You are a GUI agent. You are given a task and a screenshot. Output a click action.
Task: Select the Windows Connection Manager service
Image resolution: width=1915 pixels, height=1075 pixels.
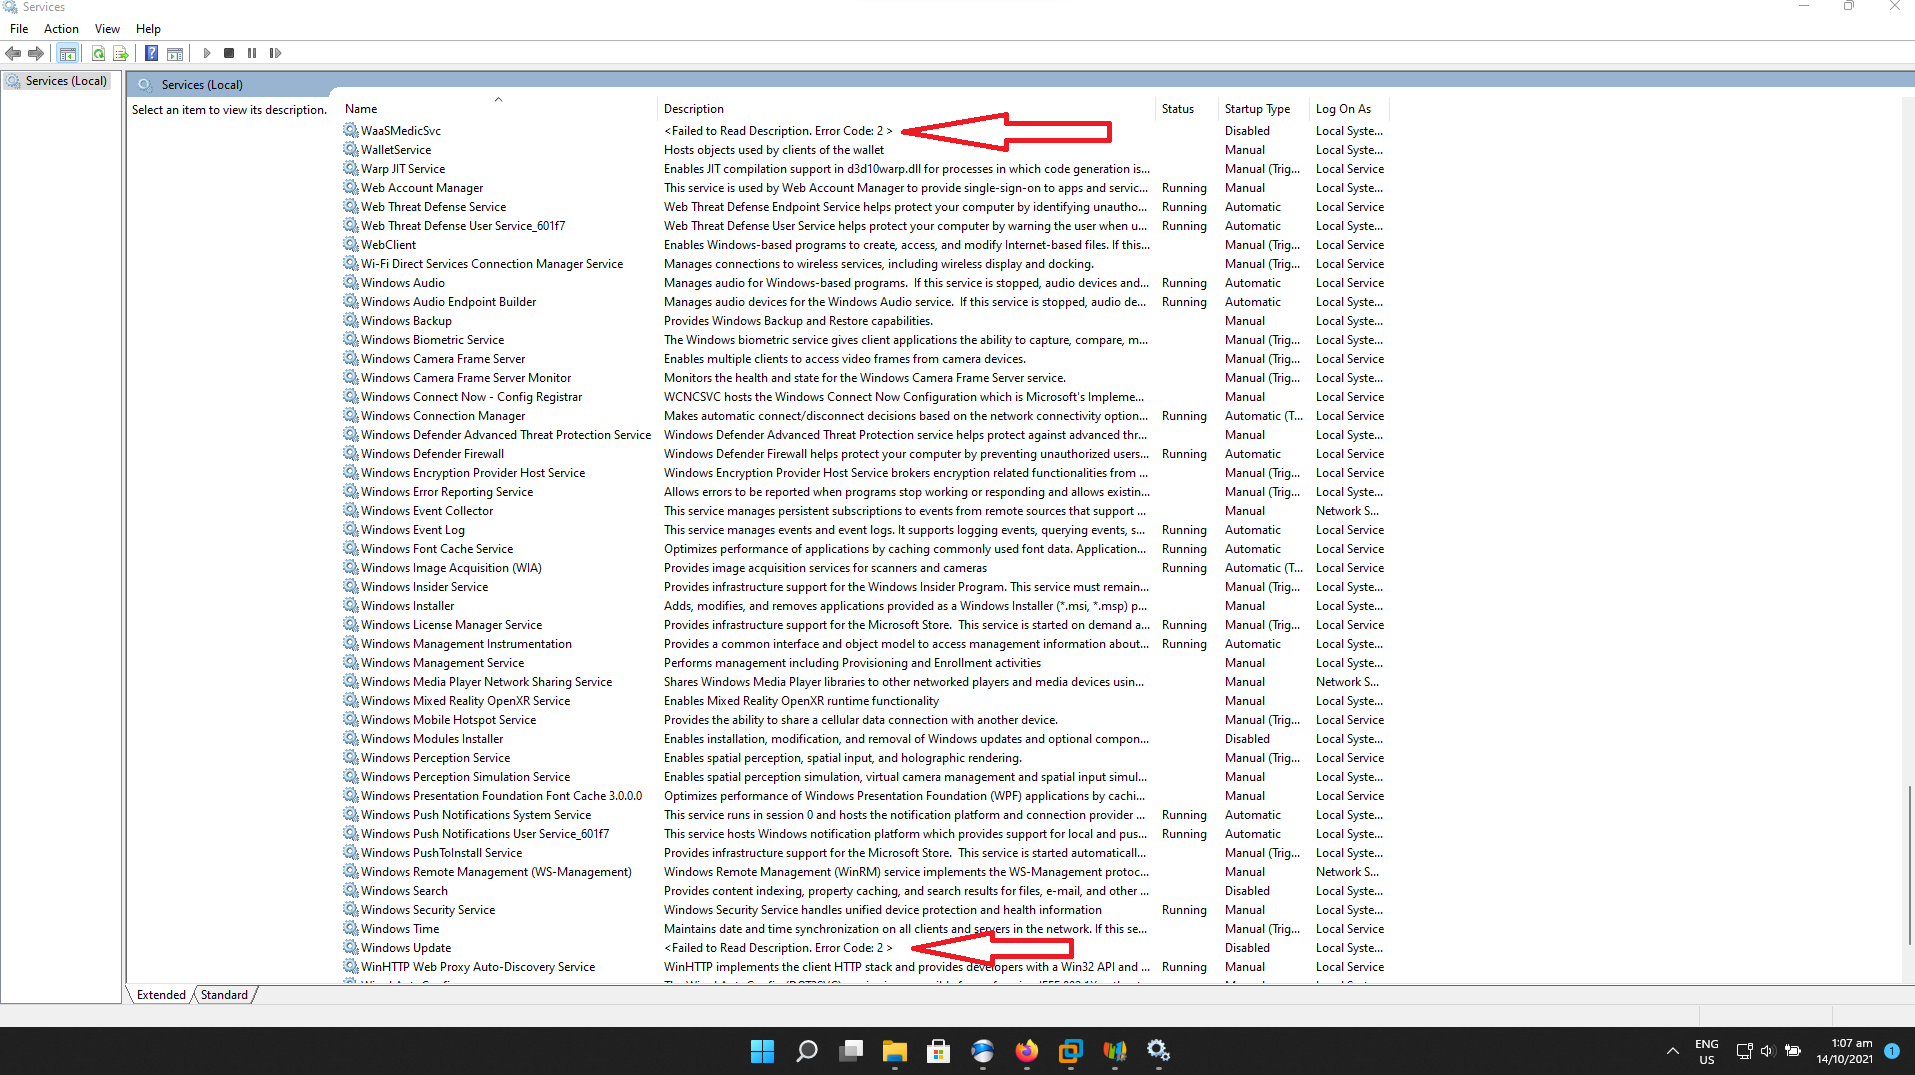[443, 416]
